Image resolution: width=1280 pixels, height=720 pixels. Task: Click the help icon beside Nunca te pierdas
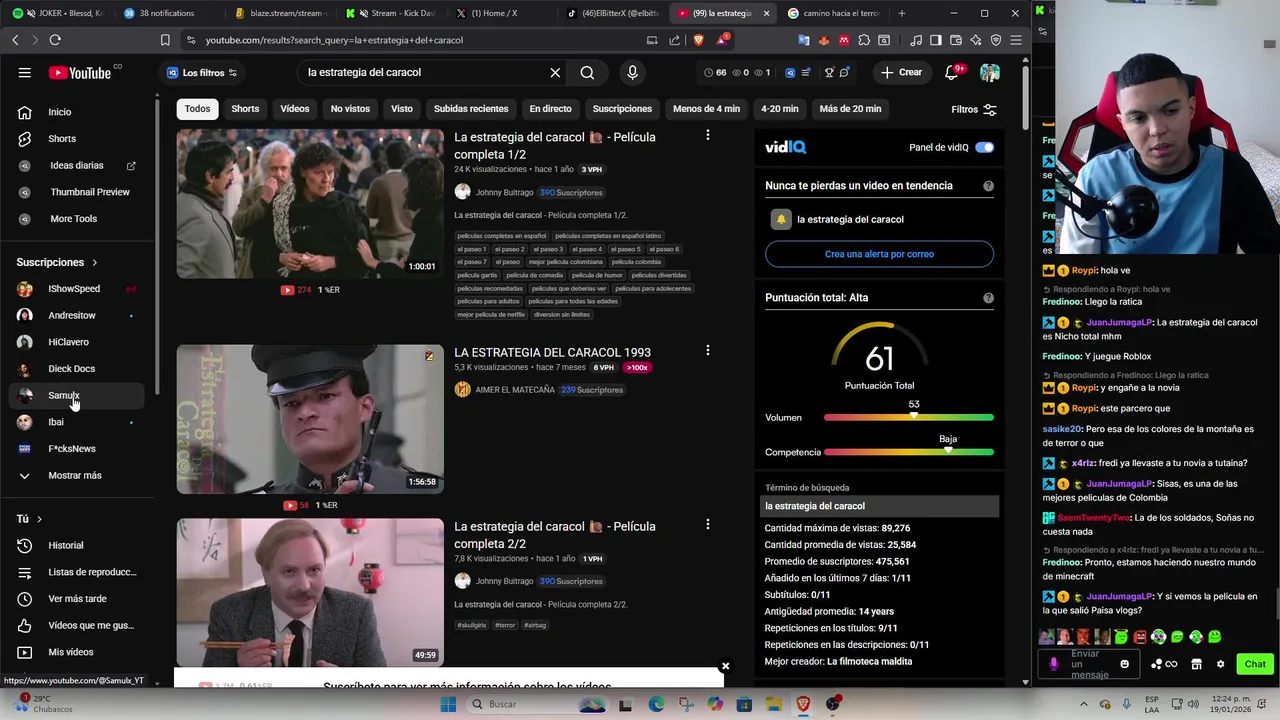pyautogui.click(x=988, y=186)
